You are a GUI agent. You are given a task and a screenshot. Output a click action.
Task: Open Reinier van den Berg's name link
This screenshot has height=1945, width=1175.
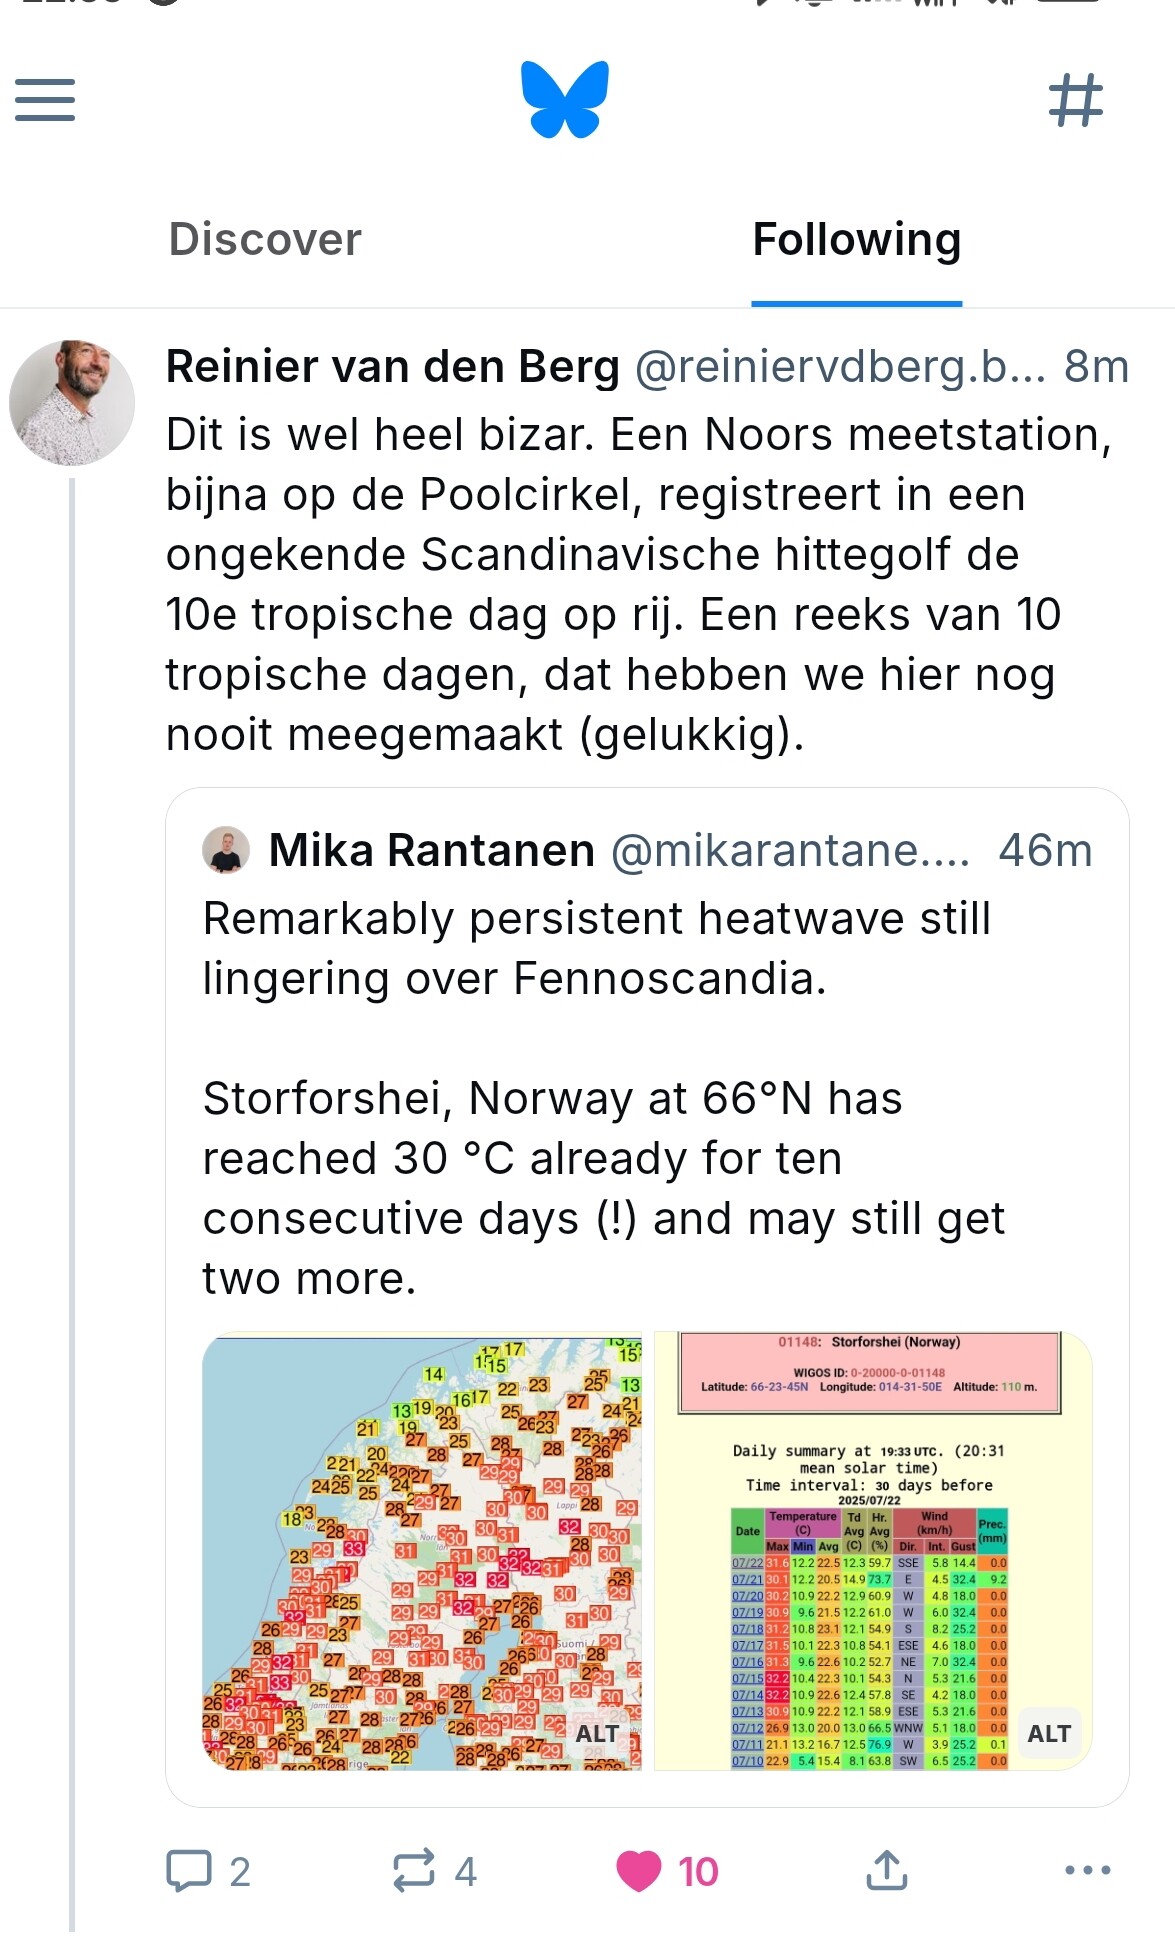pyautogui.click(x=393, y=367)
